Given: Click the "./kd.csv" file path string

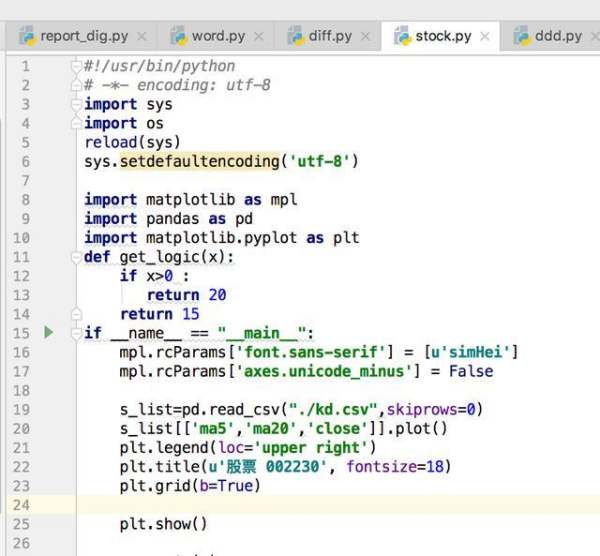Looking at the screenshot, I should [x=333, y=409].
